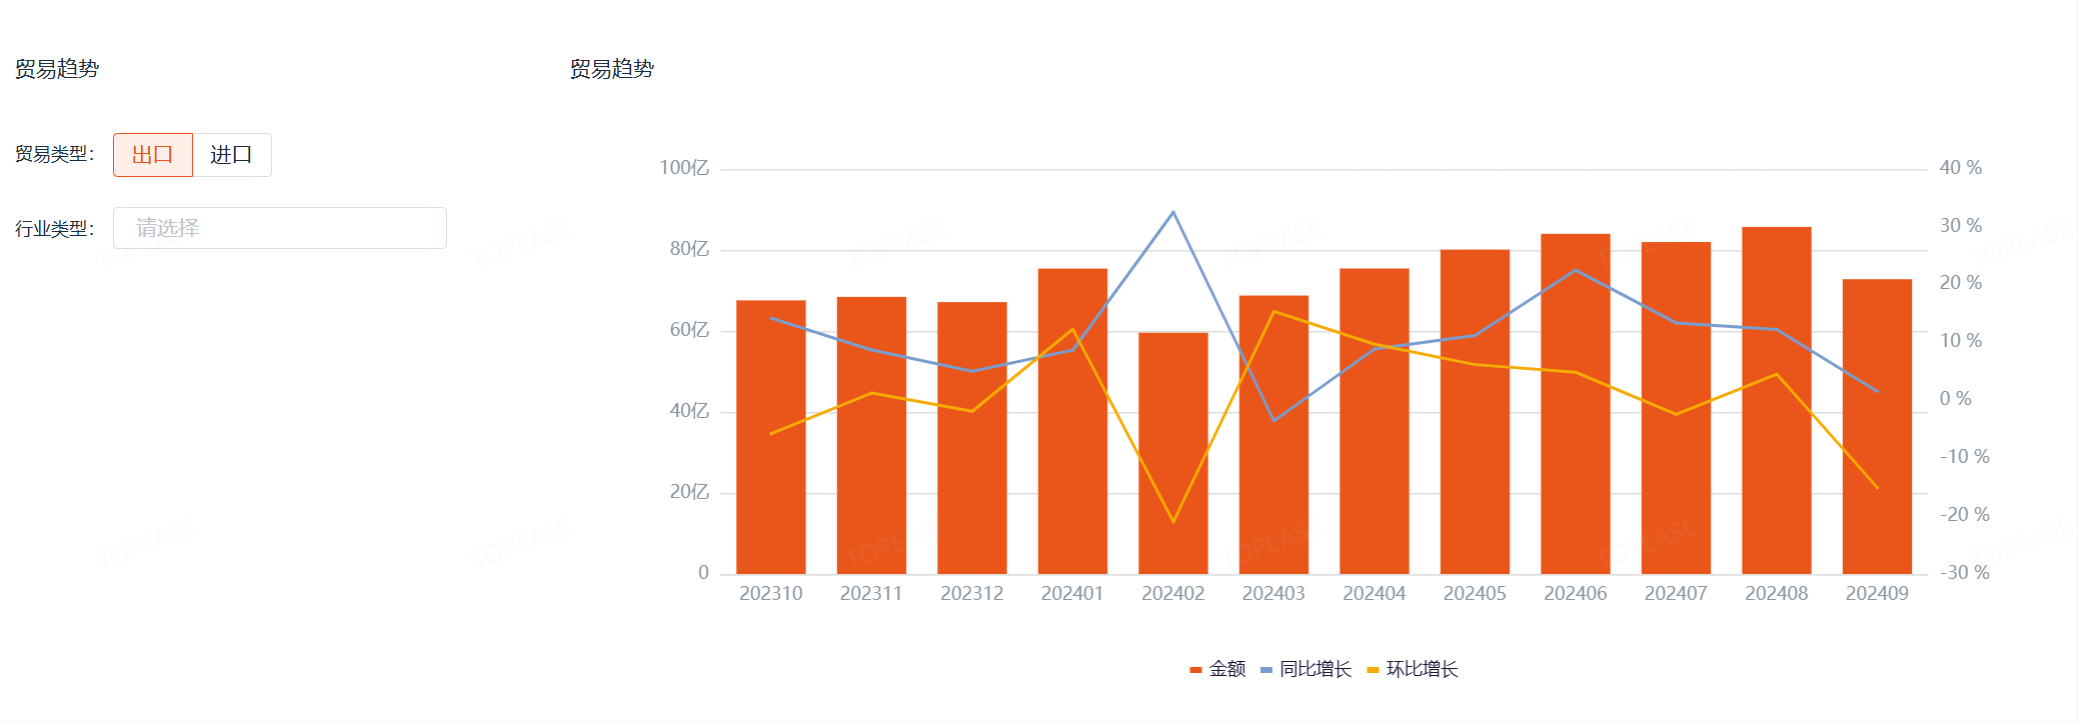Click the yellow line's lowest point at 202402
This screenshot has height=722, width=2078.
point(1173,522)
